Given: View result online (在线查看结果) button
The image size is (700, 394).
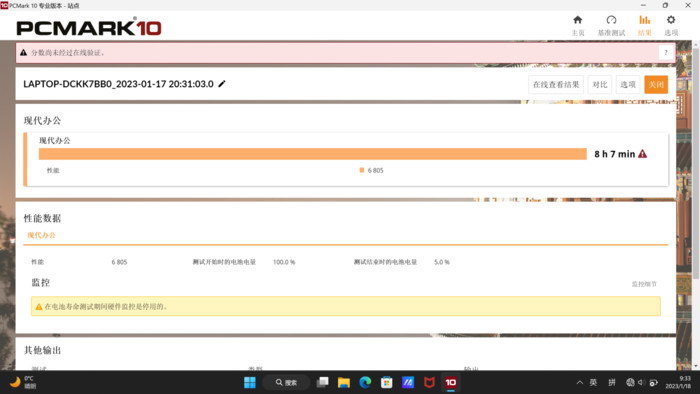Looking at the screenshot, I should [x=556, y=84].
